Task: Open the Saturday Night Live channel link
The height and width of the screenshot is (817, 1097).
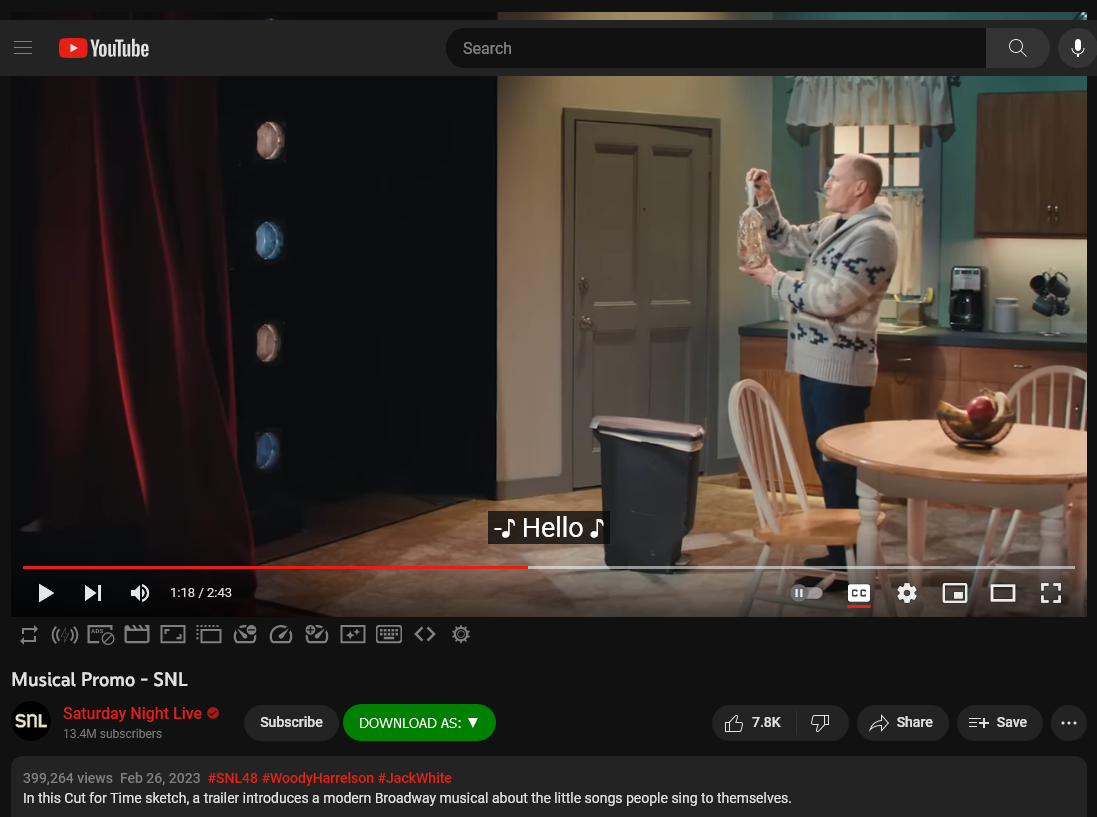Action: click(x=132, y=713)
